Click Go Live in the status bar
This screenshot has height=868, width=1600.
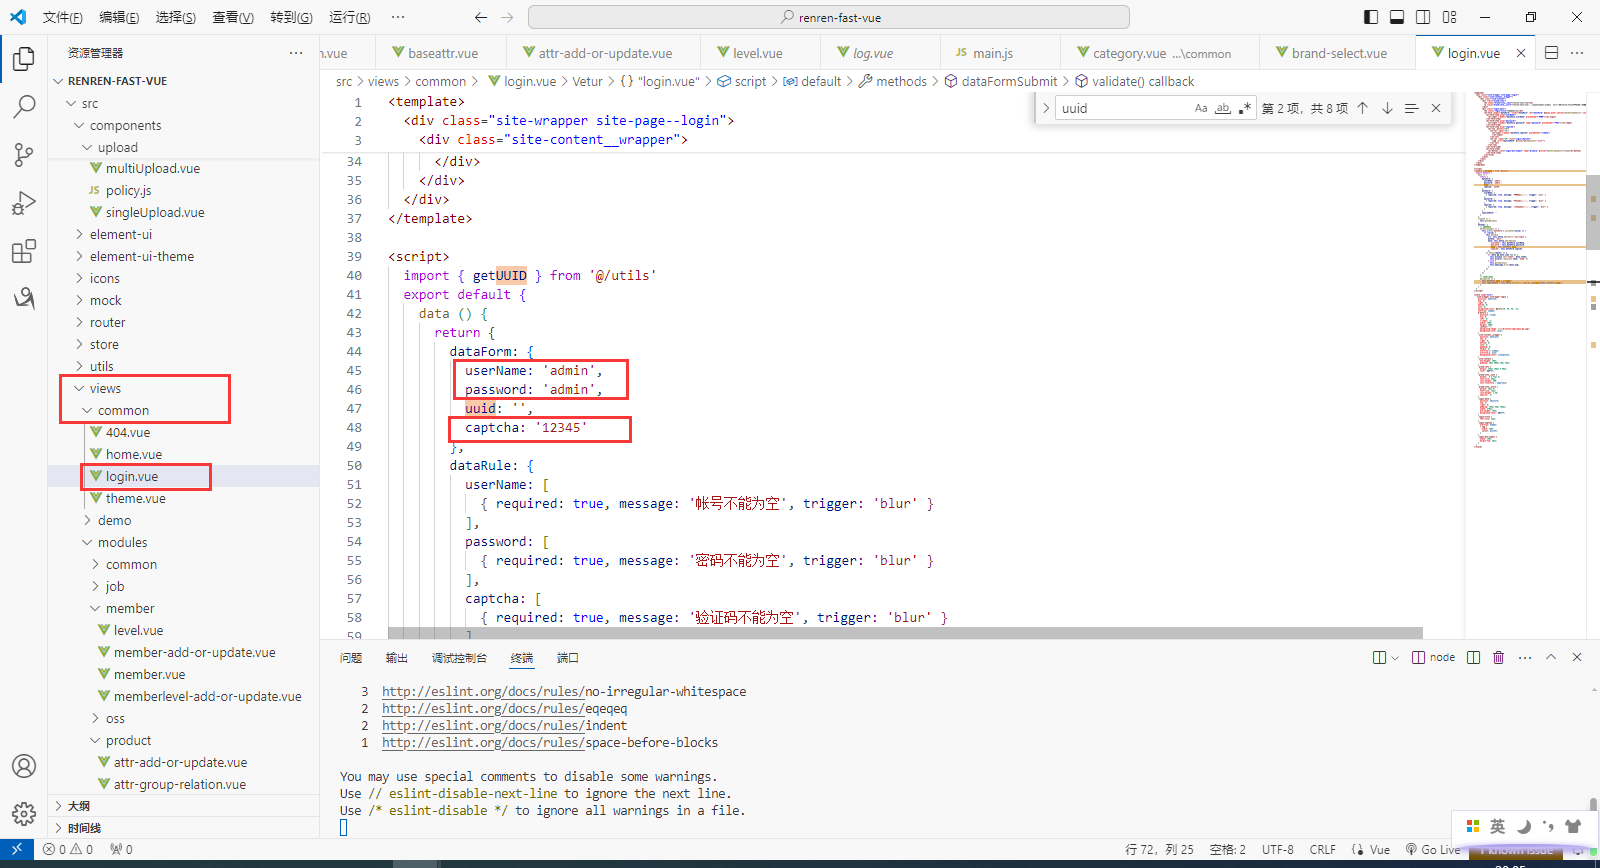[1433, 849]
